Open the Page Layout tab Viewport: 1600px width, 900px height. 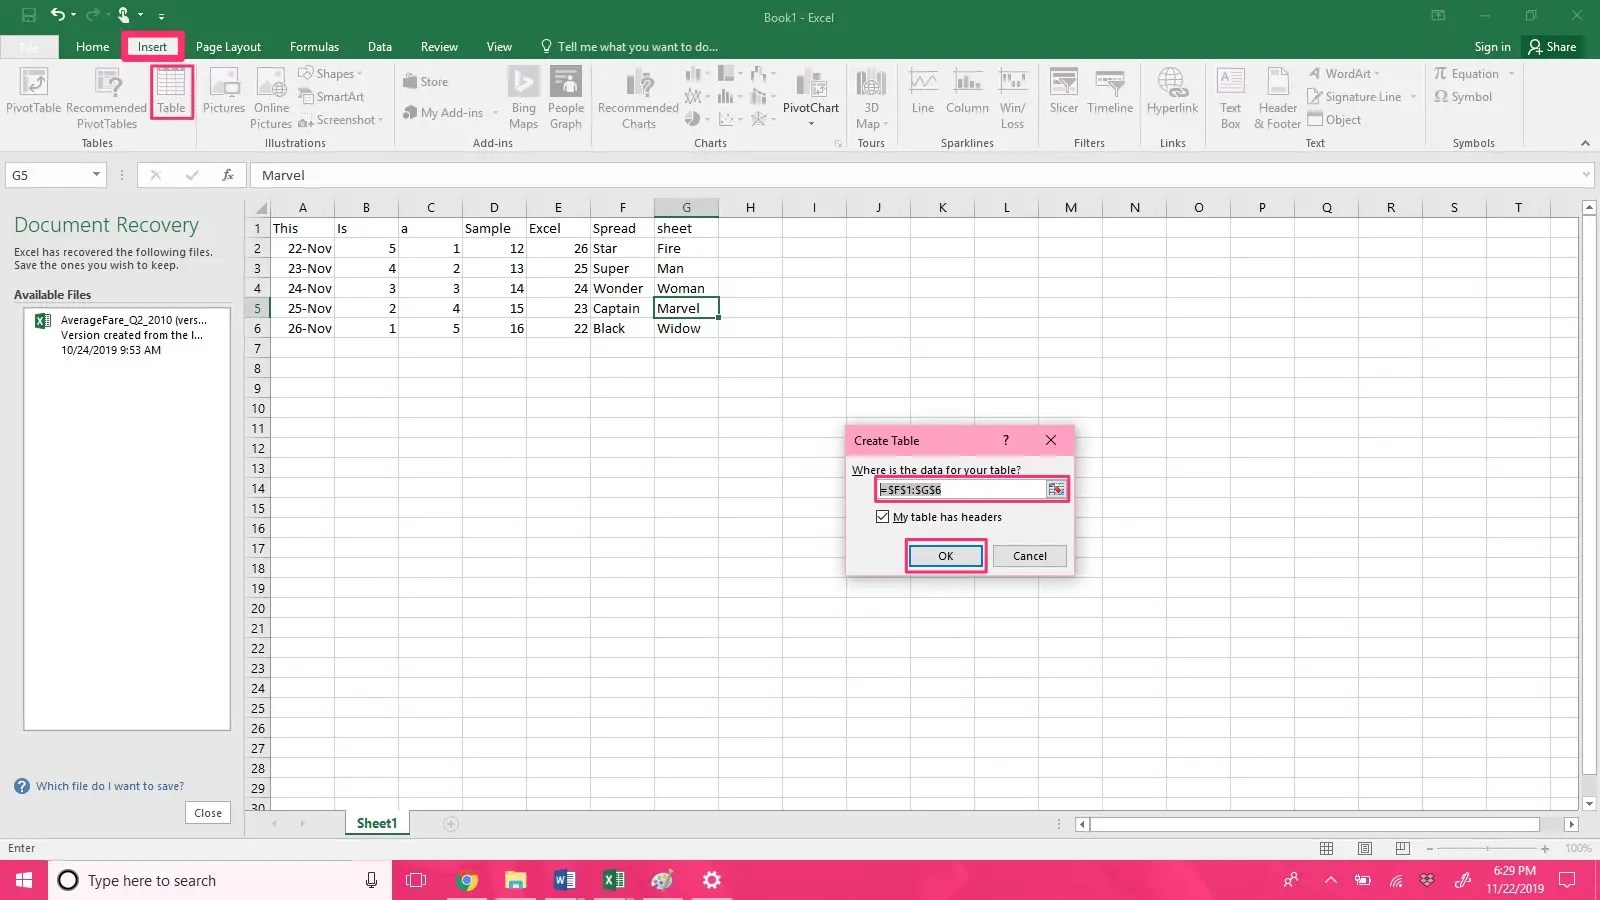[228, 47]
